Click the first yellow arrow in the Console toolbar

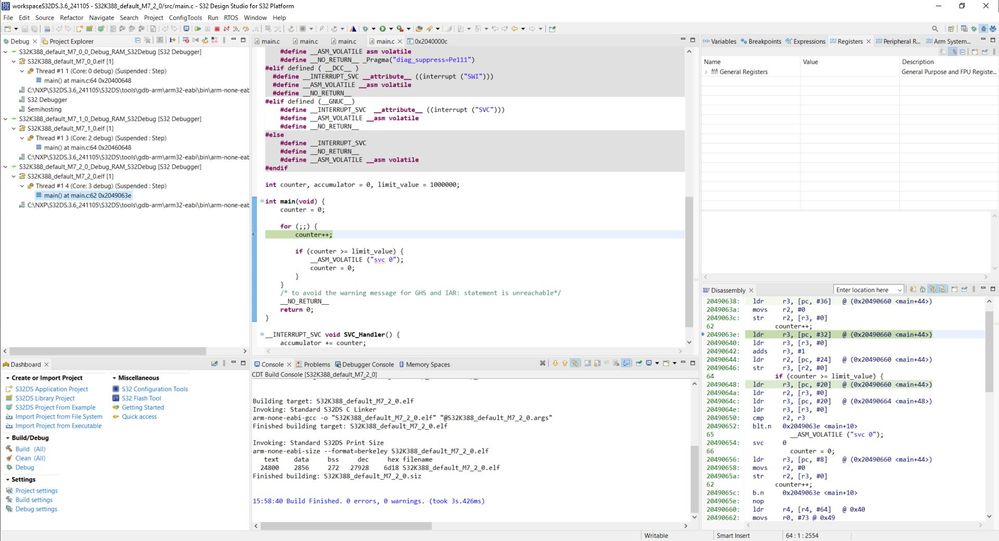tap(555, 363)
